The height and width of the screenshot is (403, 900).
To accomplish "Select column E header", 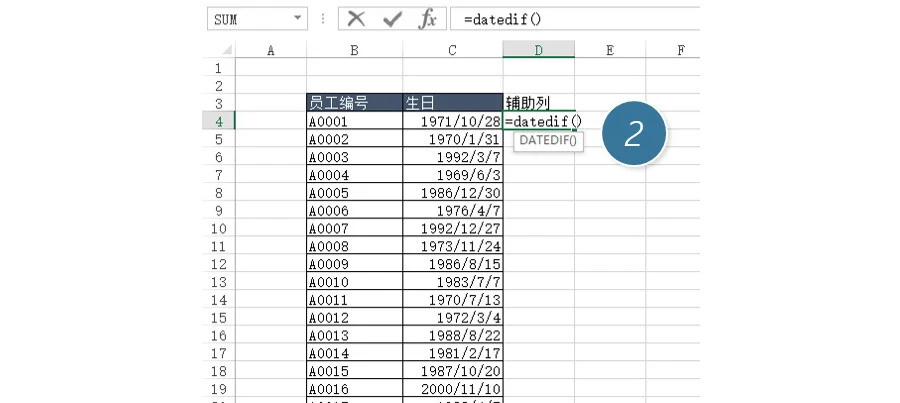I will (609, 49).
